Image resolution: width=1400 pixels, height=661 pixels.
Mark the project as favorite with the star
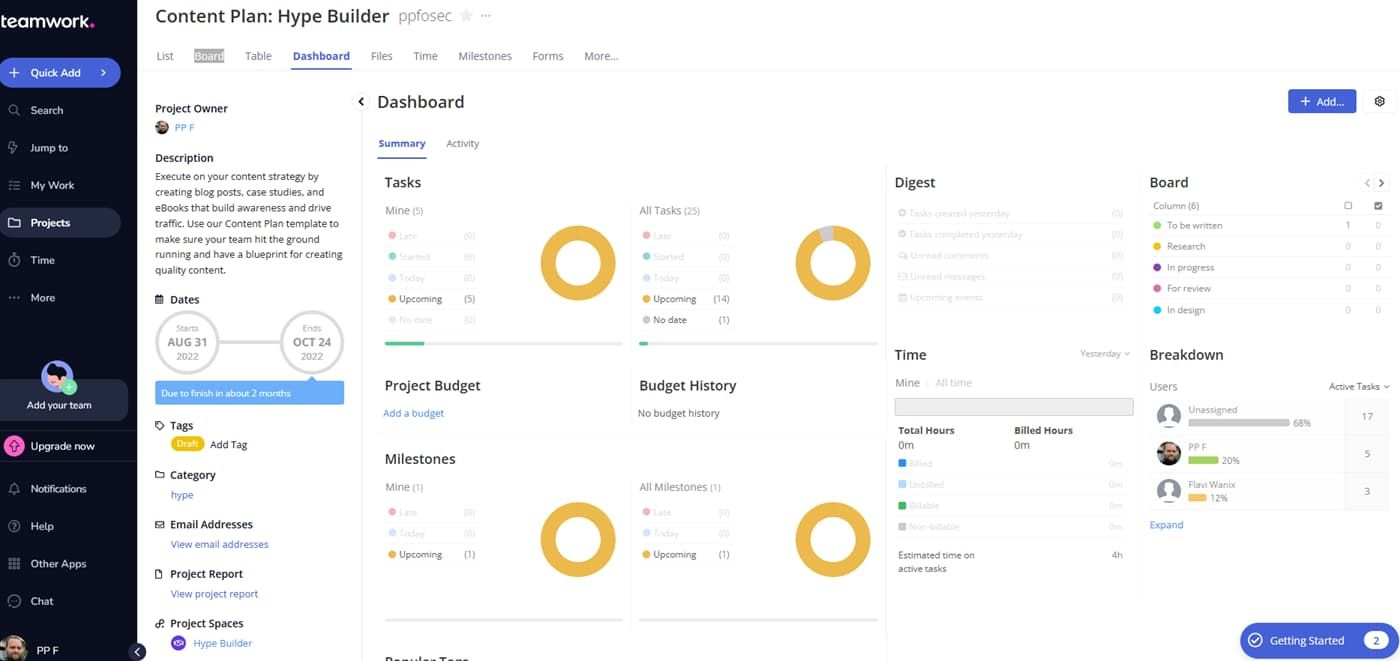pos(468,15)
